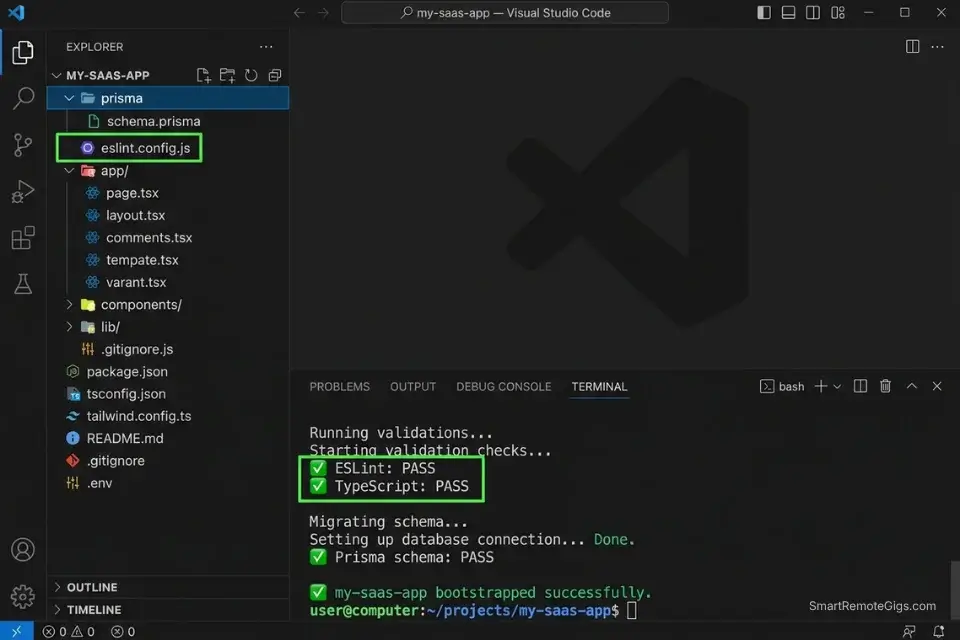Click the terminal scrollbar
The height and width of the screenshot is (640, 960).
point(954,590)
